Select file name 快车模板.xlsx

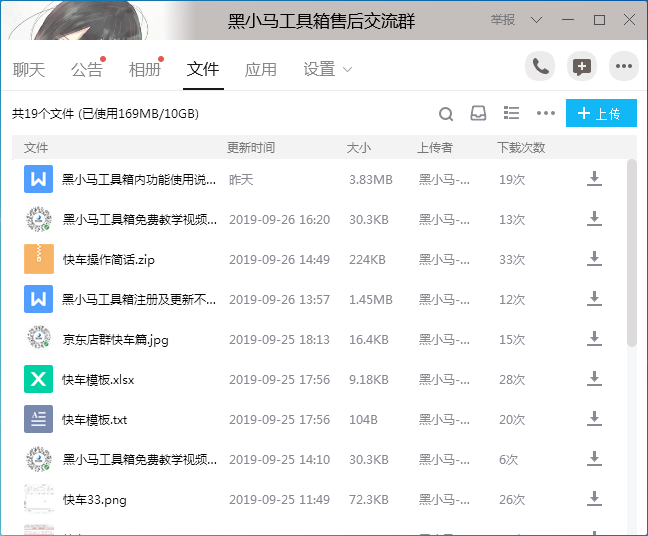98,379
